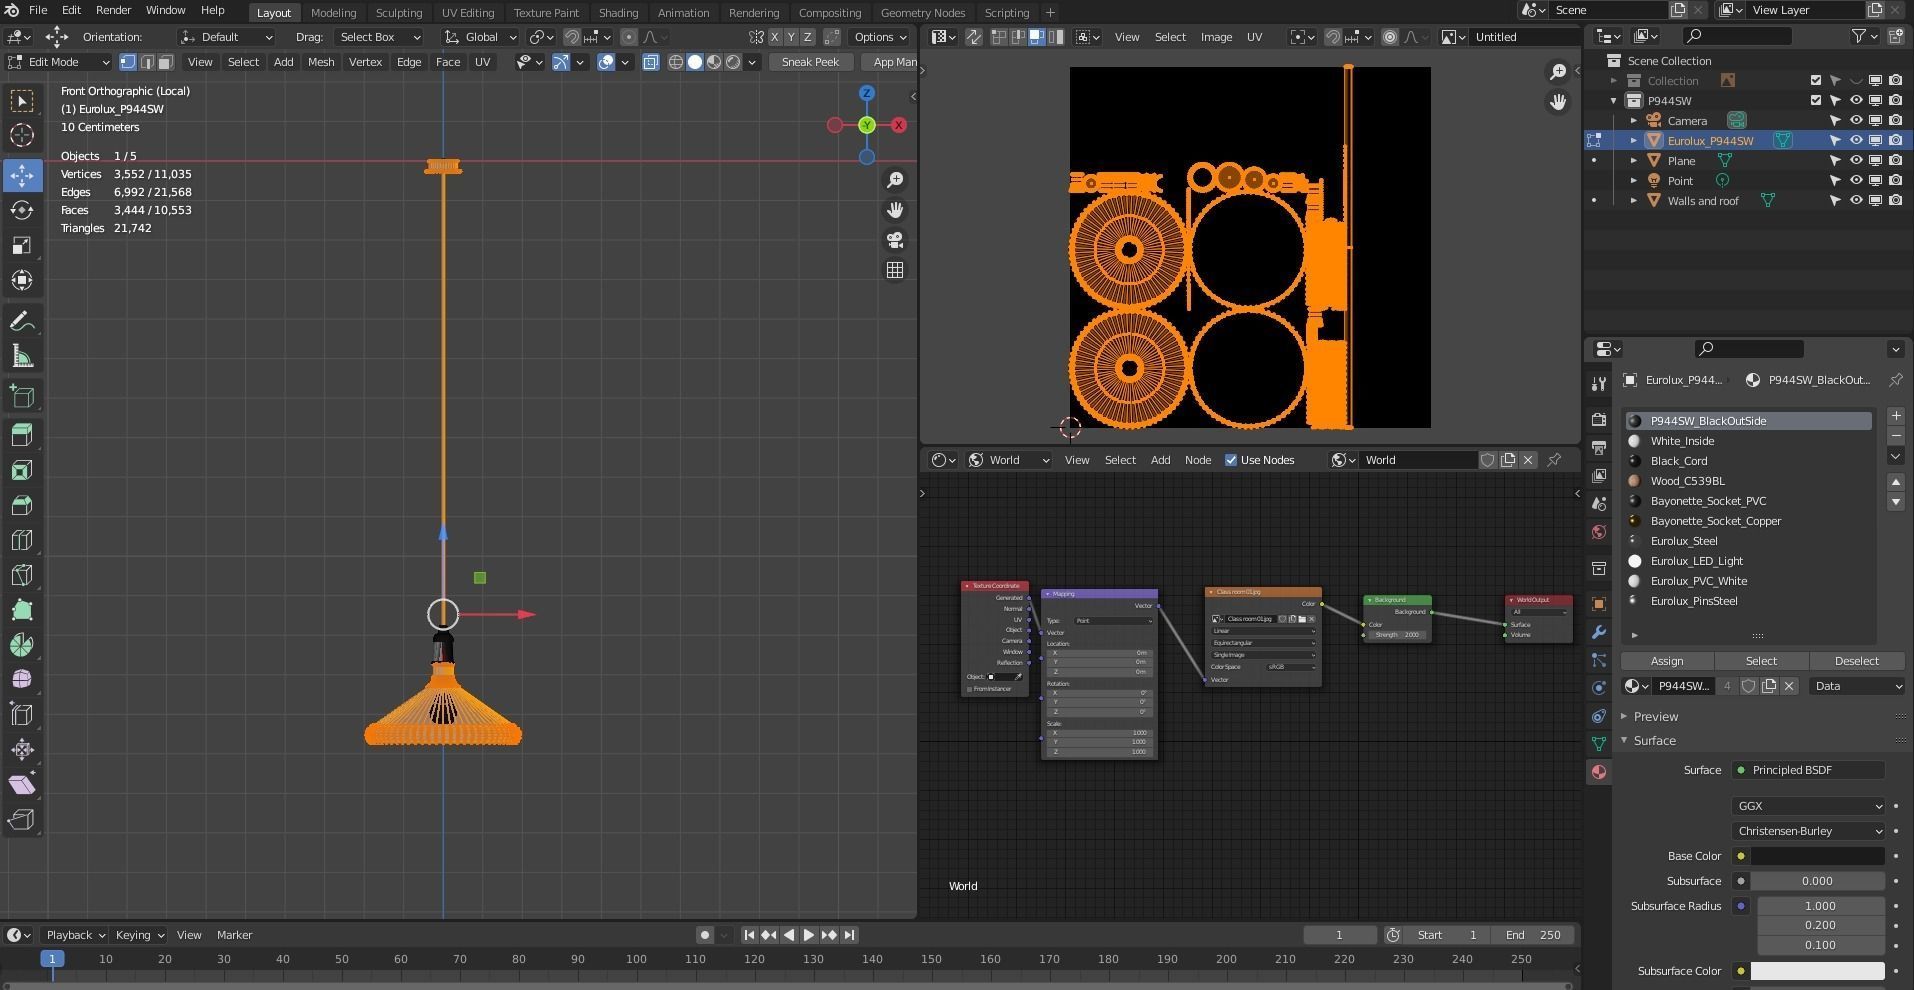Toggle camera view in viewport
This screenshot has width=1914, height=990.
[895, 240]
